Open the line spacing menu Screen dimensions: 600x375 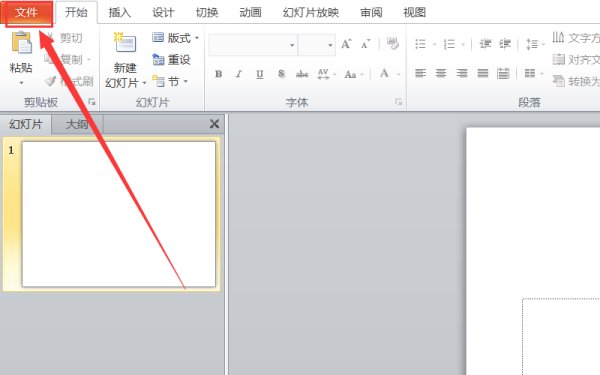click(535, 44)
